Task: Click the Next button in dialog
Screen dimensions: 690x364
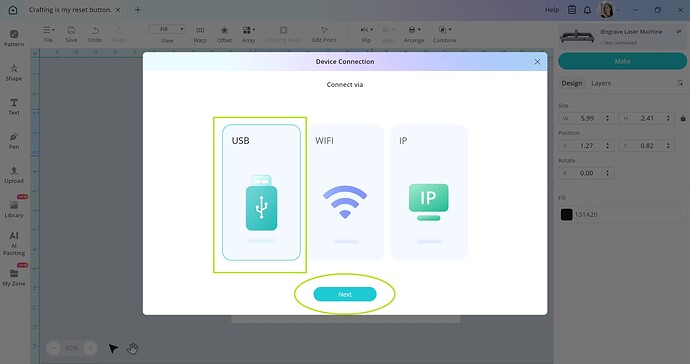Action: click(x=345, y=294)
